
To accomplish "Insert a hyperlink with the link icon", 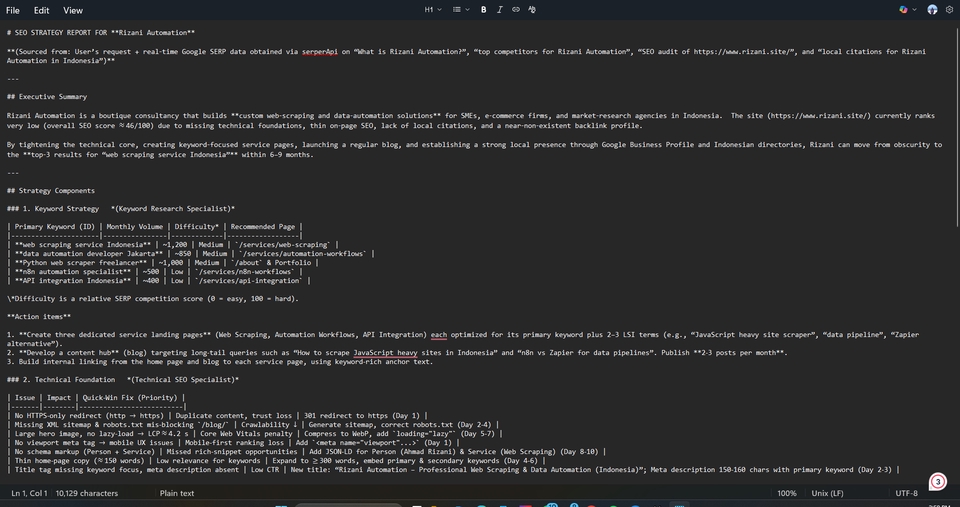I will pyautogui.click(x=516, y=10).
